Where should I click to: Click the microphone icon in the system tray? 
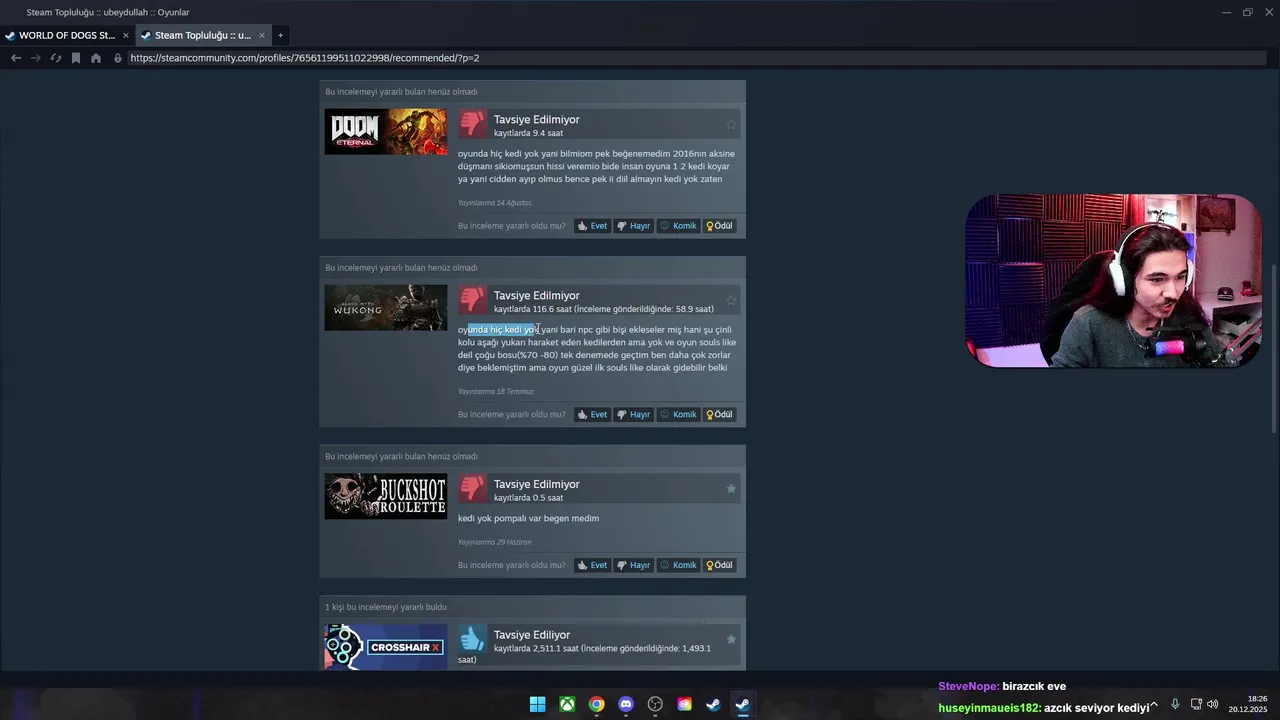tap(1175, 704)
